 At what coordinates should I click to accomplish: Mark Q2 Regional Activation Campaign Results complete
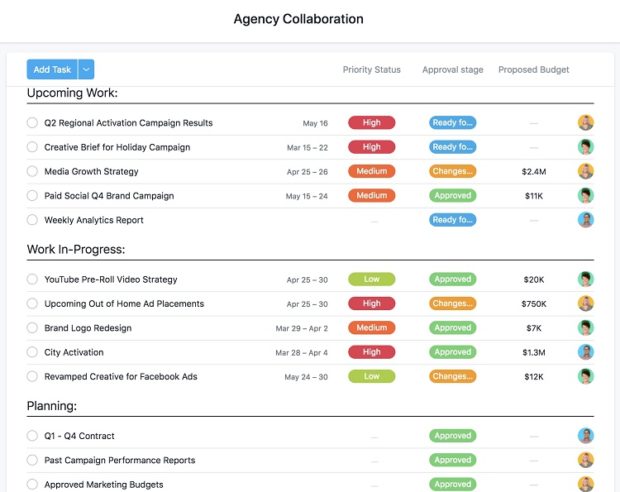[x=32, y=123]
